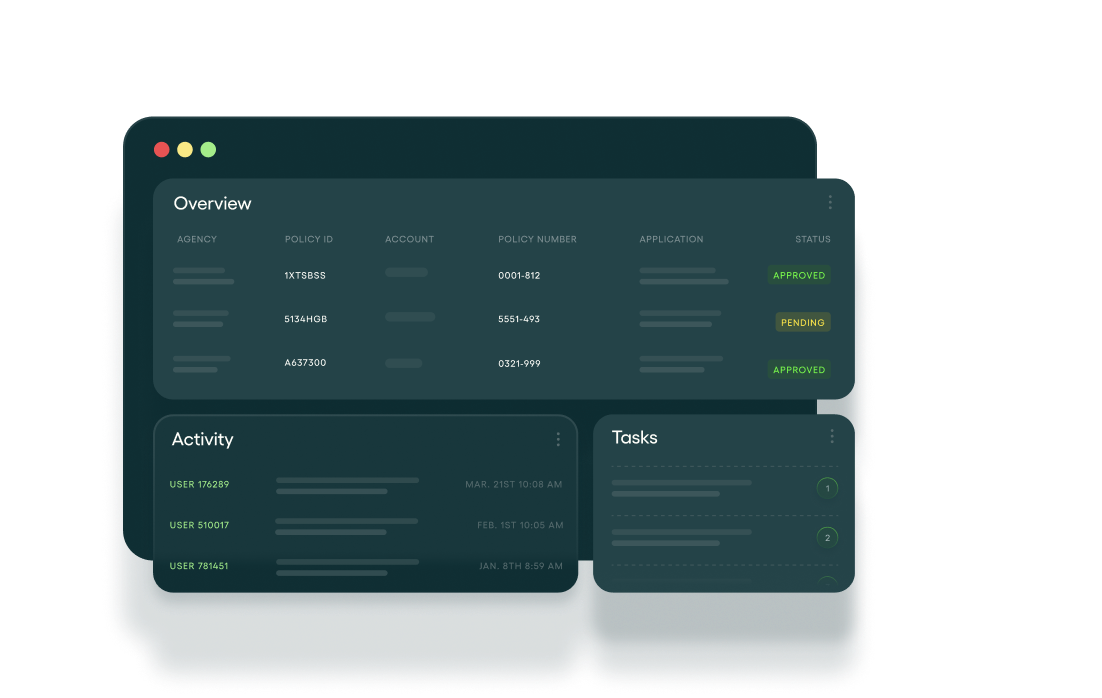
Task: Select policy number 0321-999
Action: (x=519, y=363)
